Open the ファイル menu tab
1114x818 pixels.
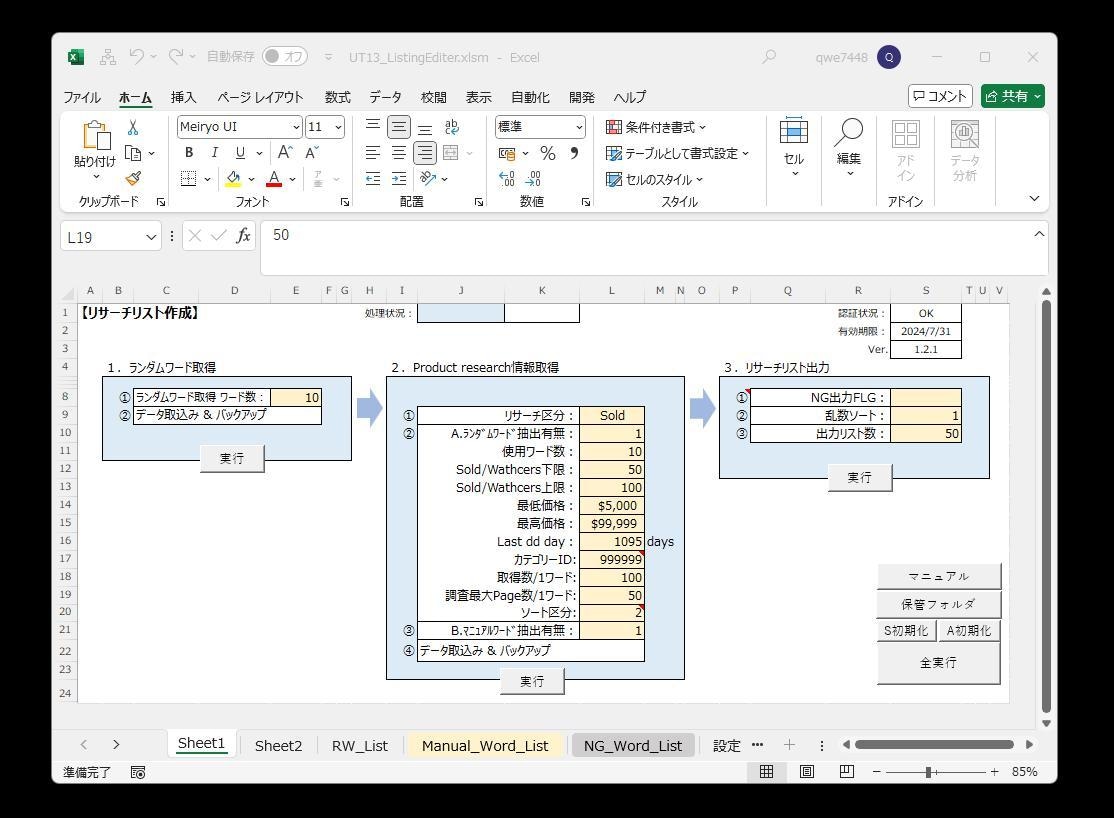(x=82, y=97)
